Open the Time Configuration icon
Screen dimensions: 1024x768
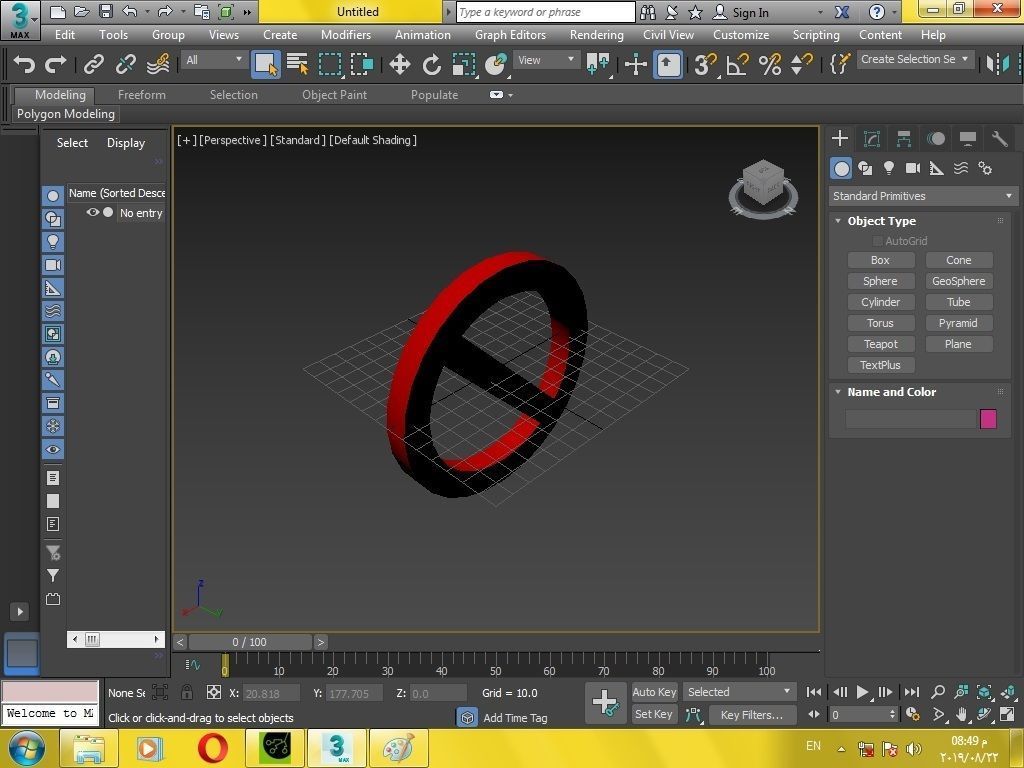tap(914, 714)
